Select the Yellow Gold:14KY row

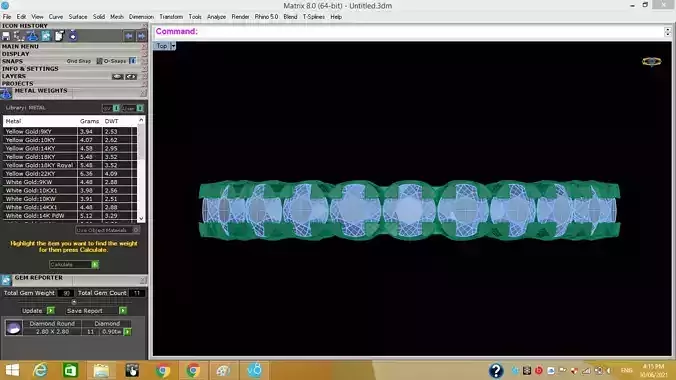(x=70, y=148)
